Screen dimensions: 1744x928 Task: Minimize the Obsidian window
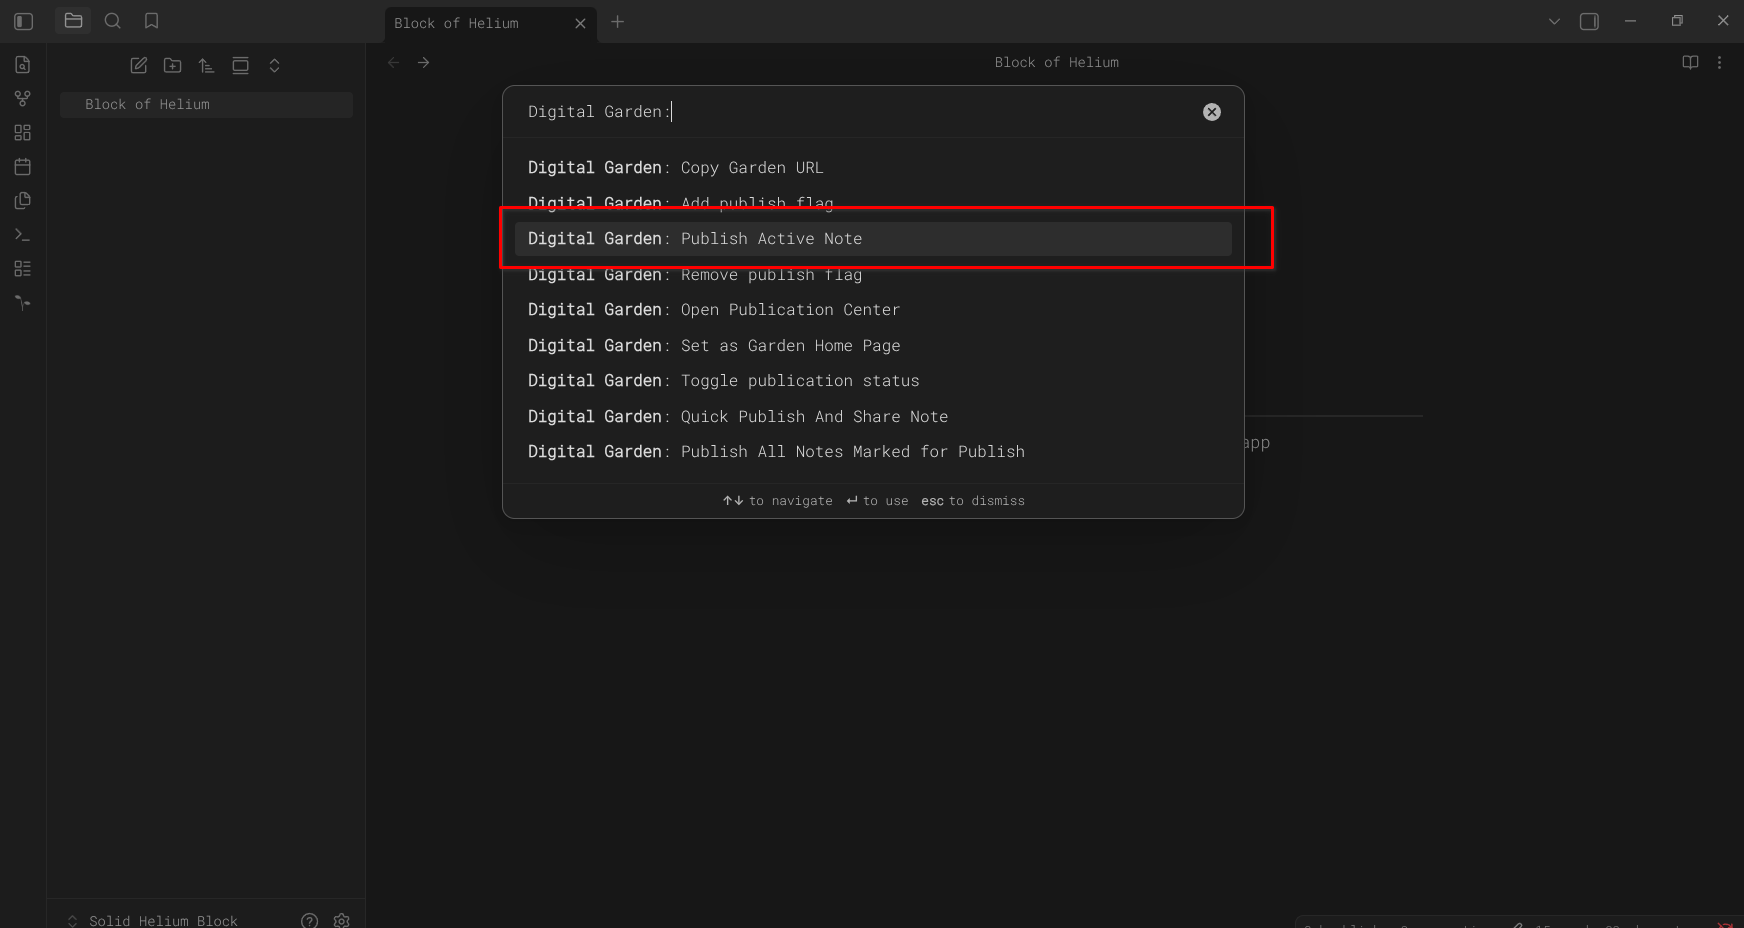click(1631, 21)
